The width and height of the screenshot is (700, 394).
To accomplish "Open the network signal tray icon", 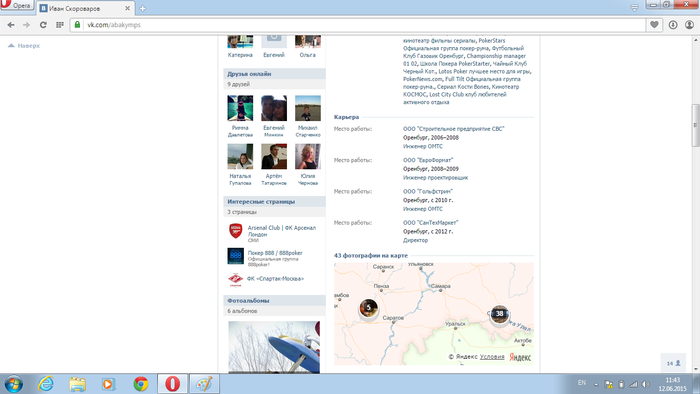I will point(633,384).
